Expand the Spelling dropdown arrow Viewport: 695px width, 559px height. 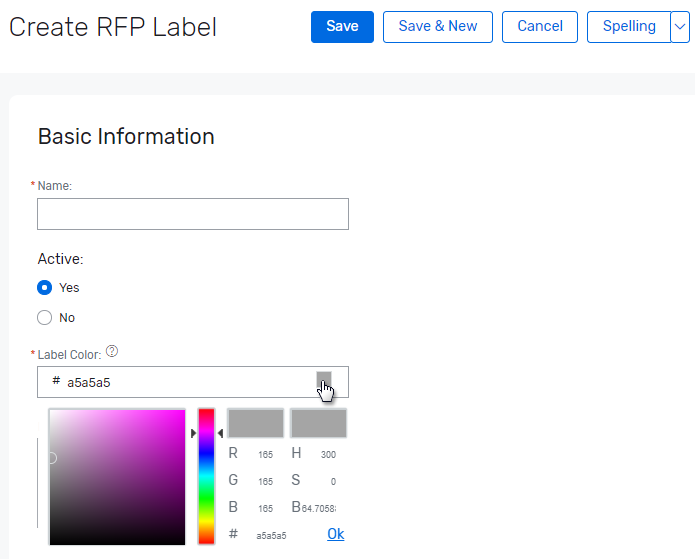point(680,27)
